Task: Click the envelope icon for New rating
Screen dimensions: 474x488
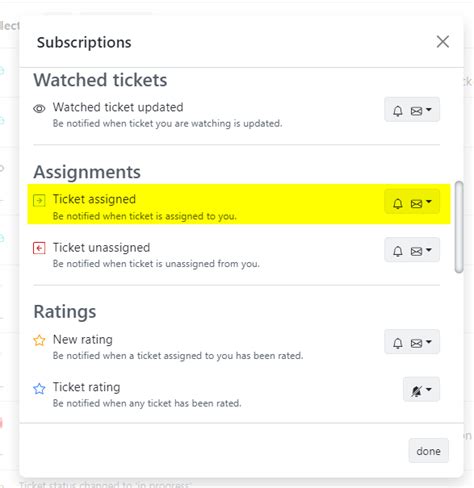Action: coord(417,343)
